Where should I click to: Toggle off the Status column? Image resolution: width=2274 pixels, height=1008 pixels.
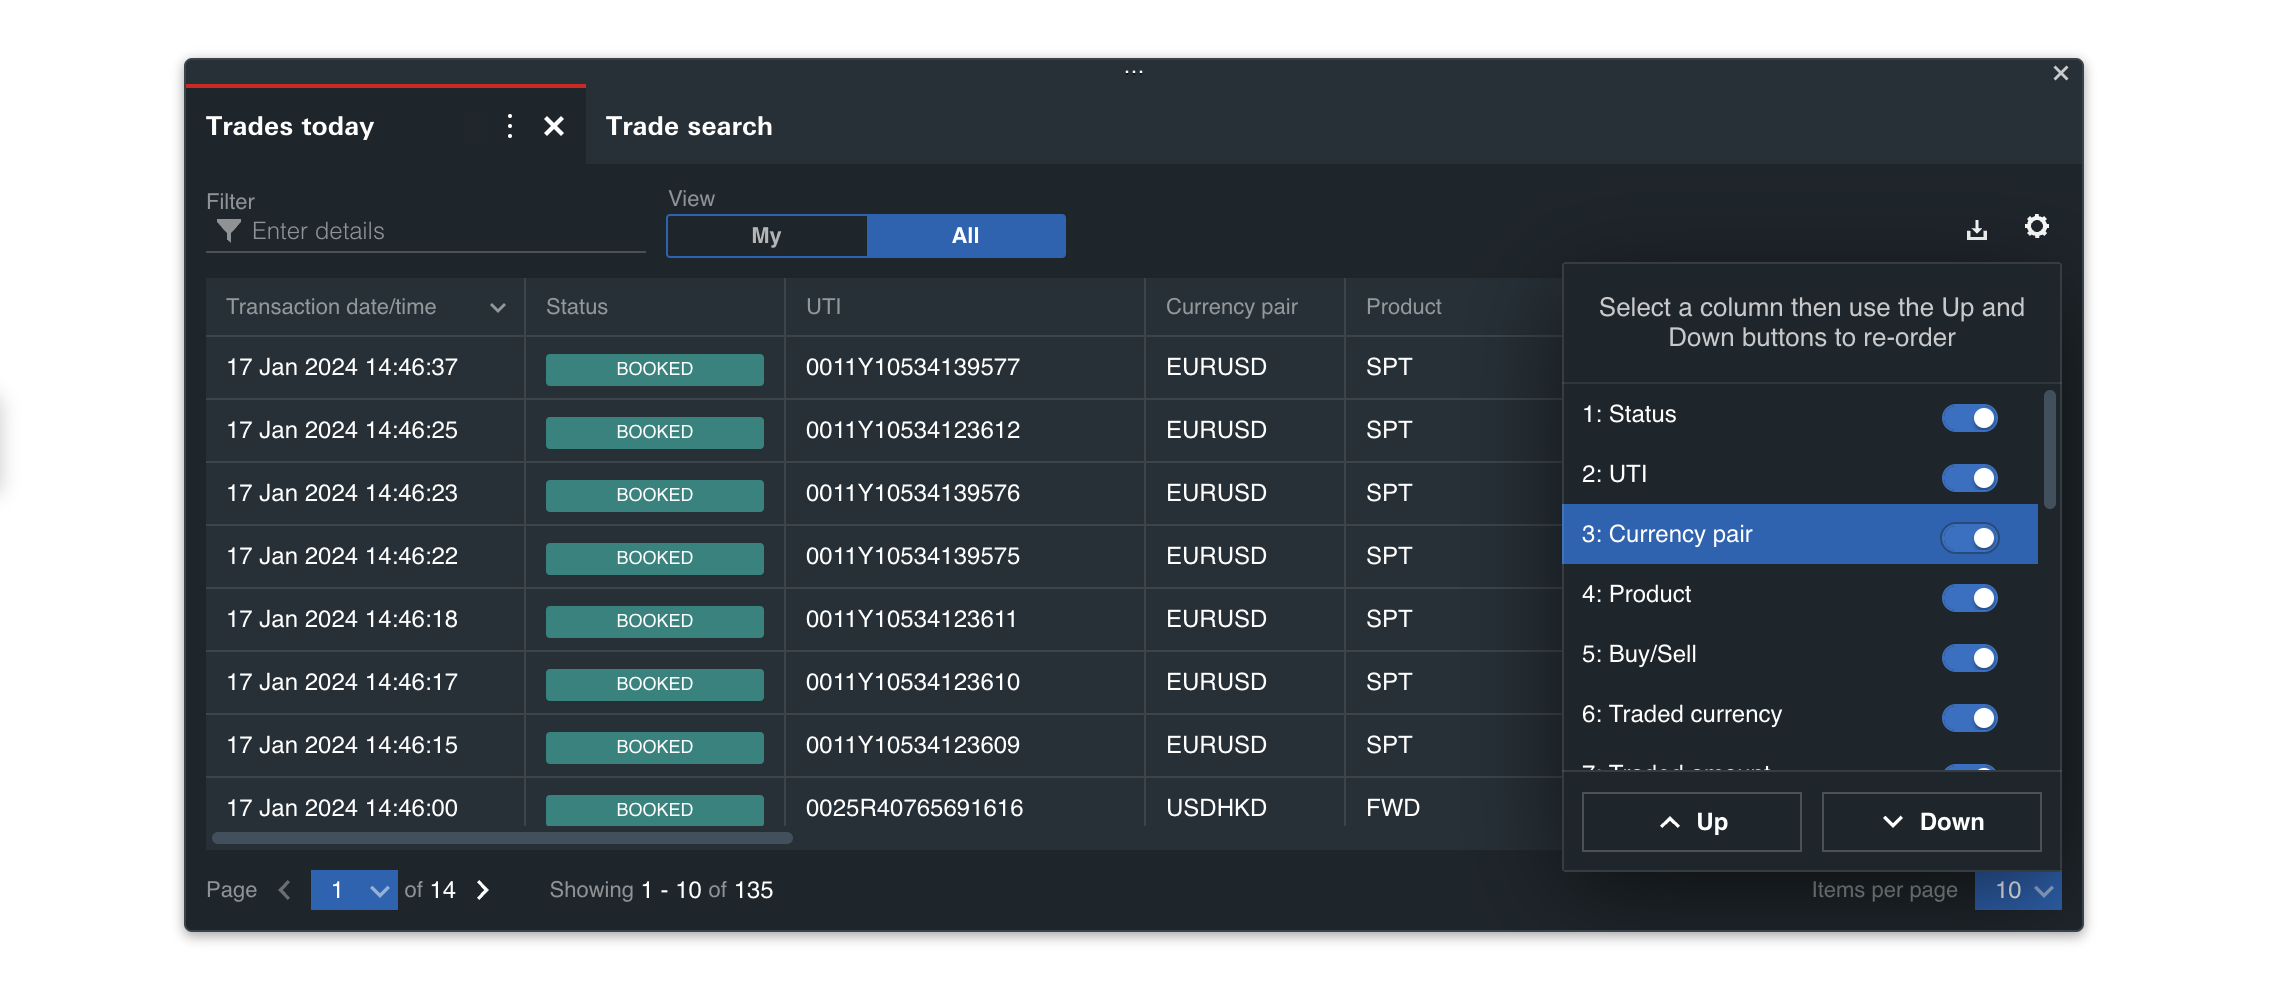[x=1969, y=418]
